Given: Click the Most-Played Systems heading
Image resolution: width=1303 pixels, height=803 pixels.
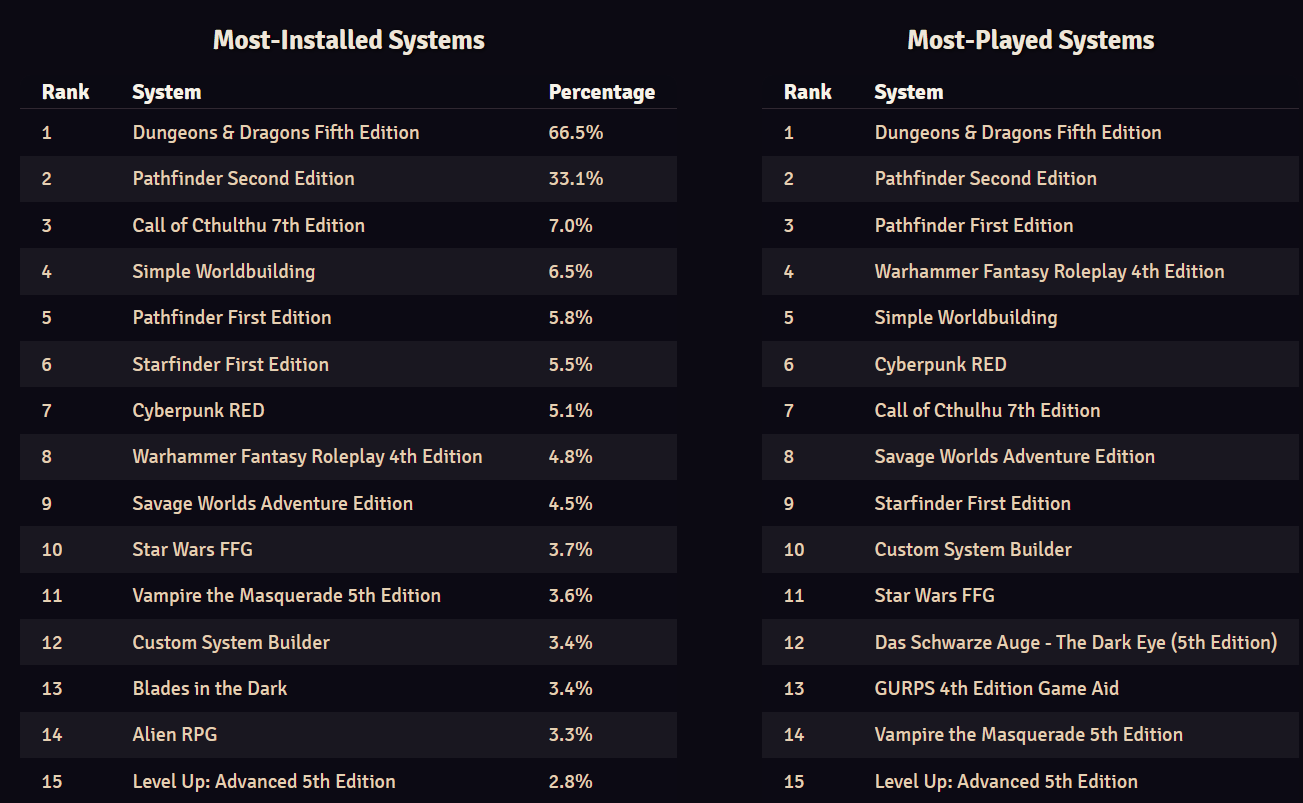Looking at the screenshot, I should tap(1030, 41).
